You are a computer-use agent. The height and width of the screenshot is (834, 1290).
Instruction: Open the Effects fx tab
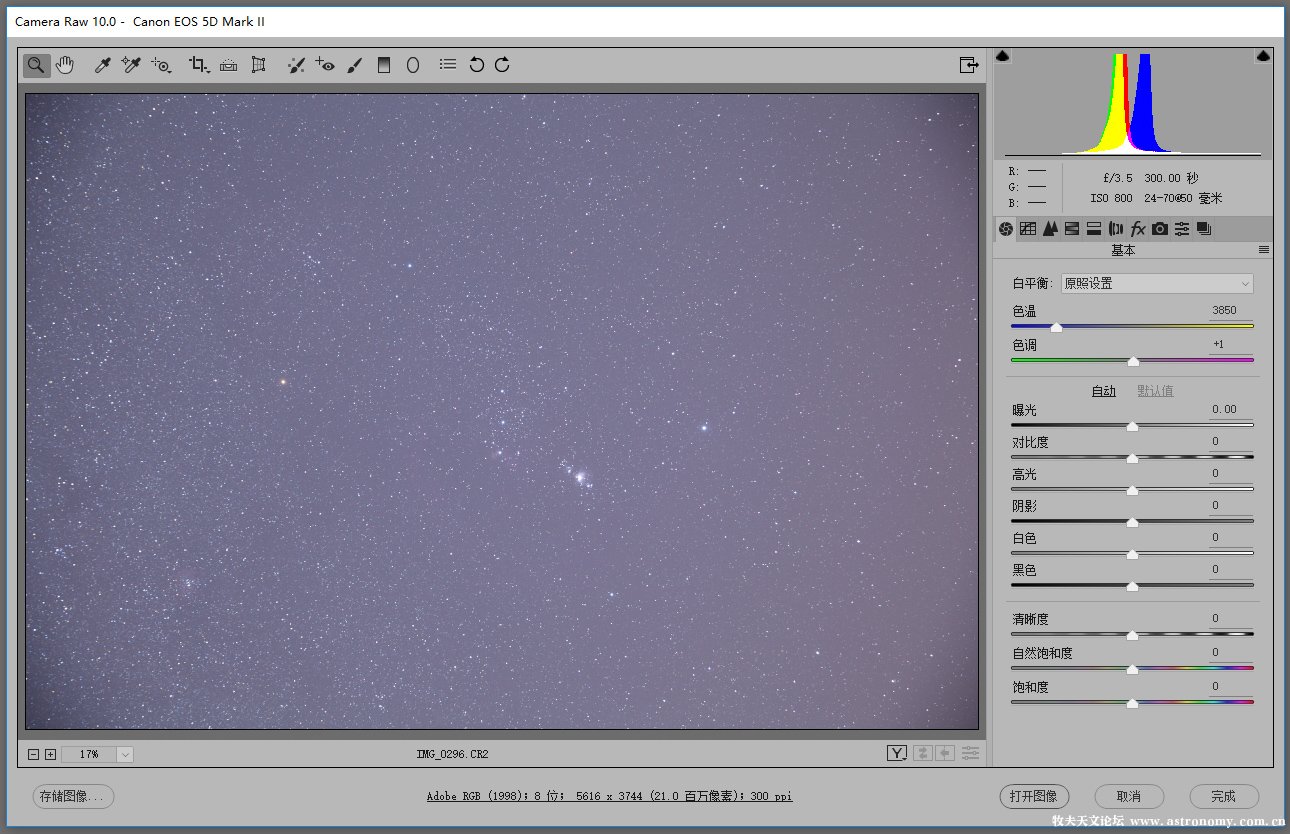[x=1138, y=229]
